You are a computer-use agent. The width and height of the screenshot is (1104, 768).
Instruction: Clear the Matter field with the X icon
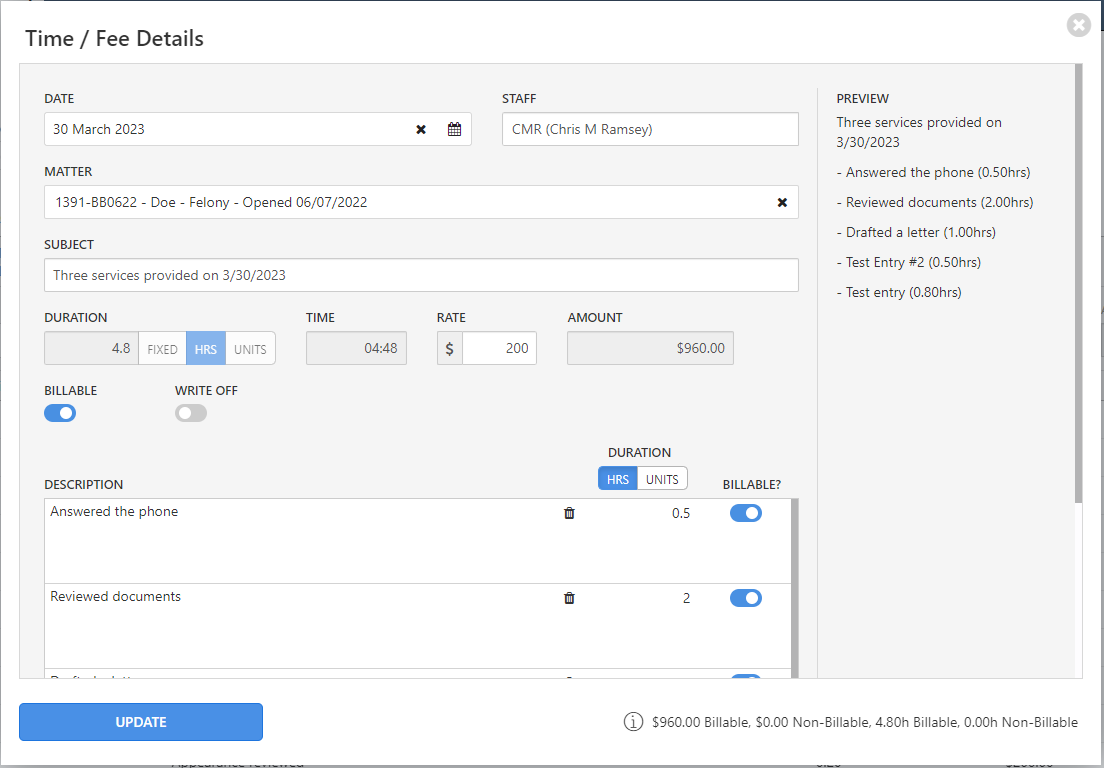[782, 201]
